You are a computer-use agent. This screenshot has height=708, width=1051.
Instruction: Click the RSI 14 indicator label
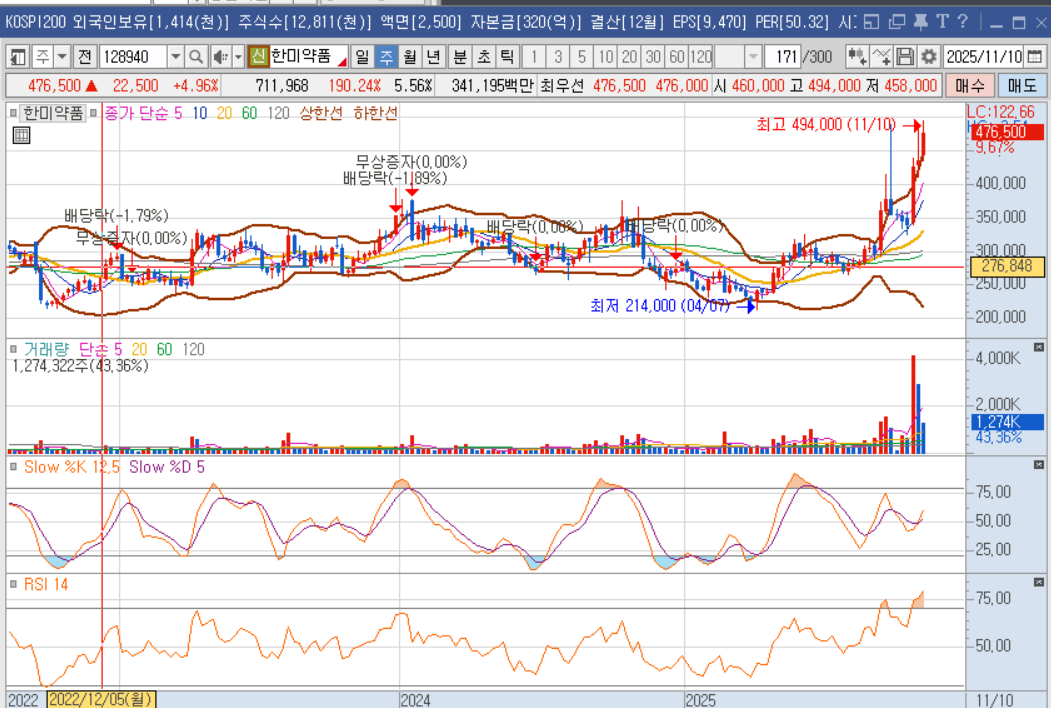pos(46,584)
